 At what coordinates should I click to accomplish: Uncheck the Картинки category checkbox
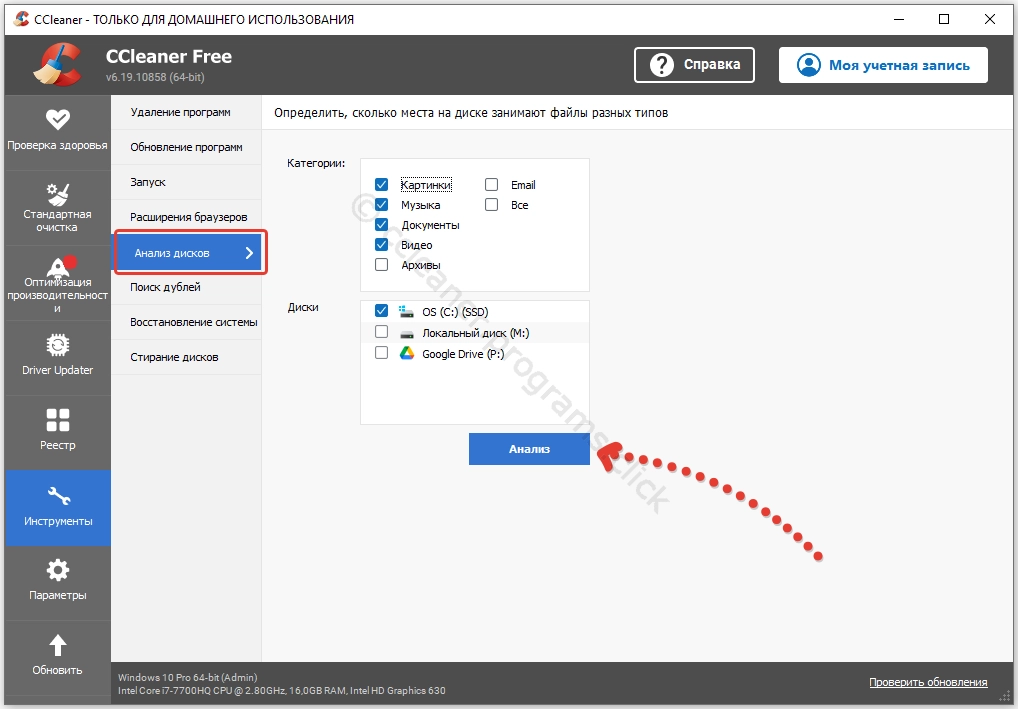(381, 185)
